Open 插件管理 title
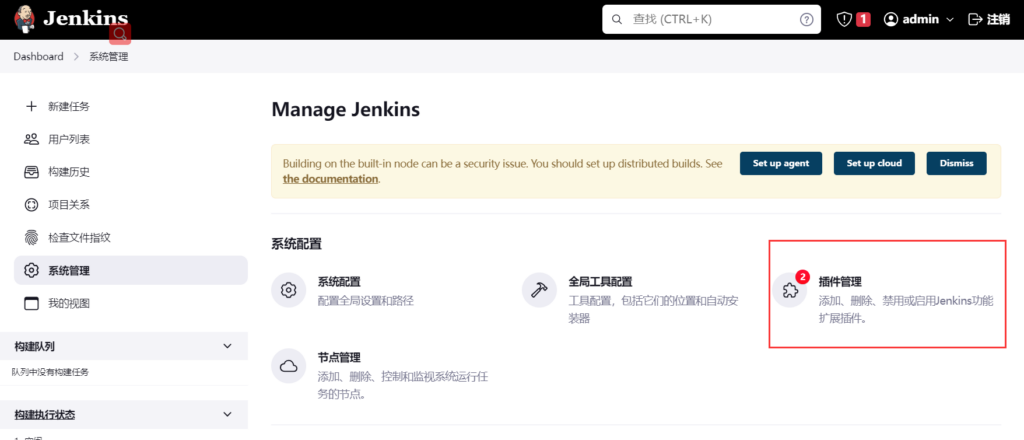 click(840, 282)
